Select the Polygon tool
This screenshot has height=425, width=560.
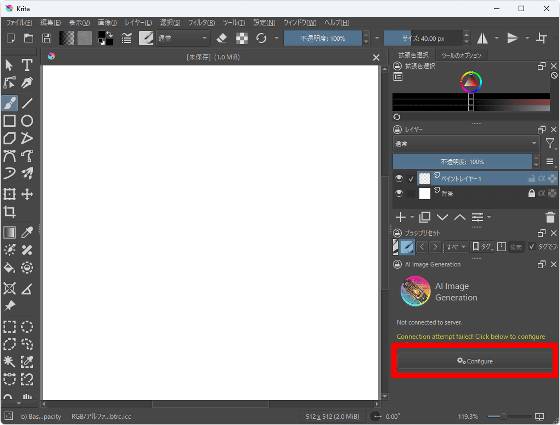[9, 138]
